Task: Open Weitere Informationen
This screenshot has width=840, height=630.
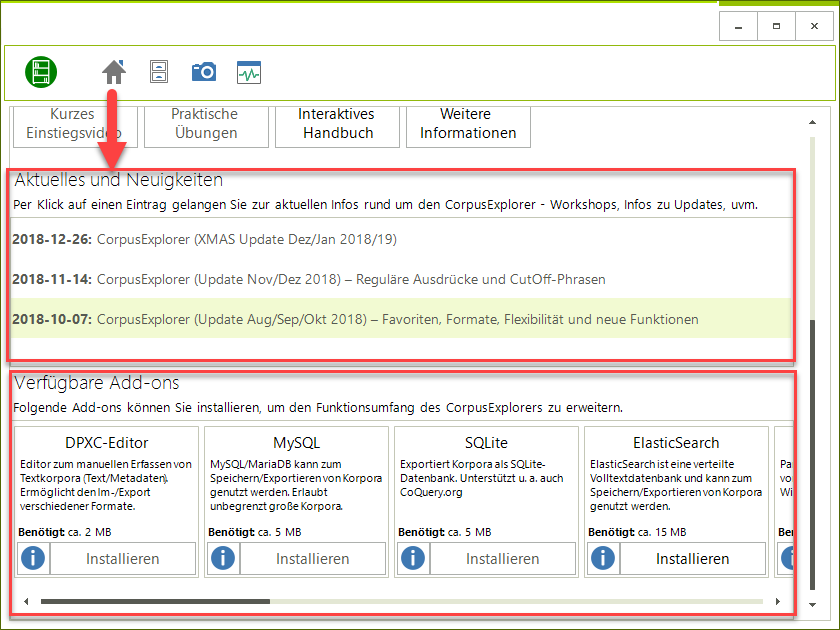Action: [x=468, y=124]
